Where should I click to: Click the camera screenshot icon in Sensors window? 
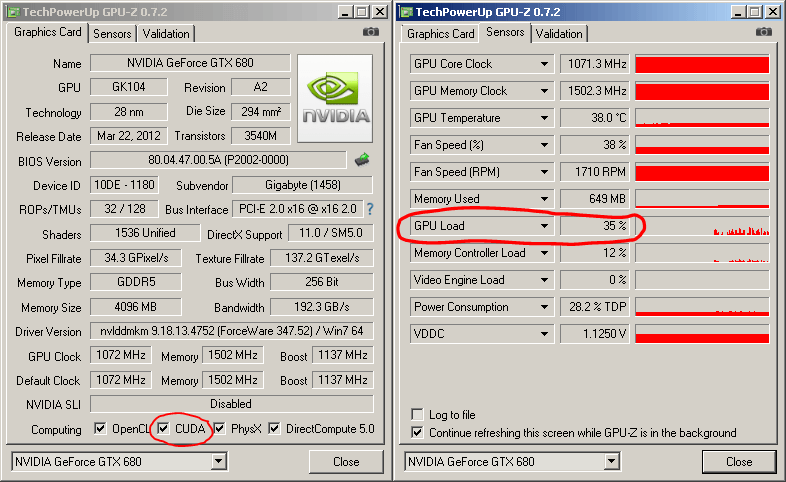coord(764,32)
